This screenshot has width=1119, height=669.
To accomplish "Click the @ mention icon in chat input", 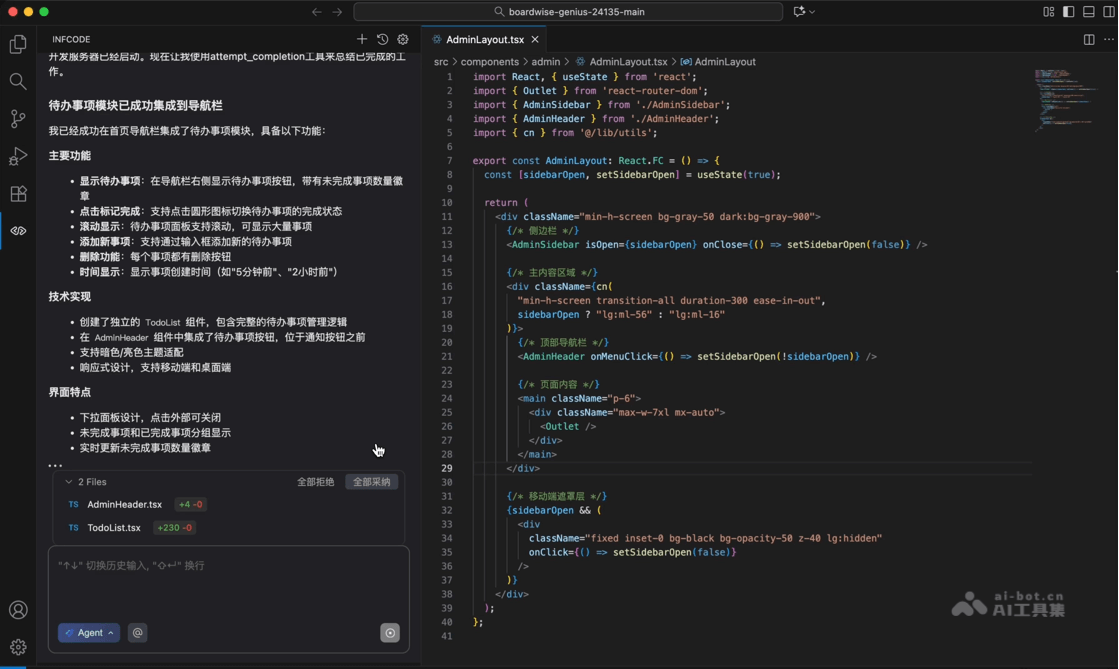I will coord(137,632).
